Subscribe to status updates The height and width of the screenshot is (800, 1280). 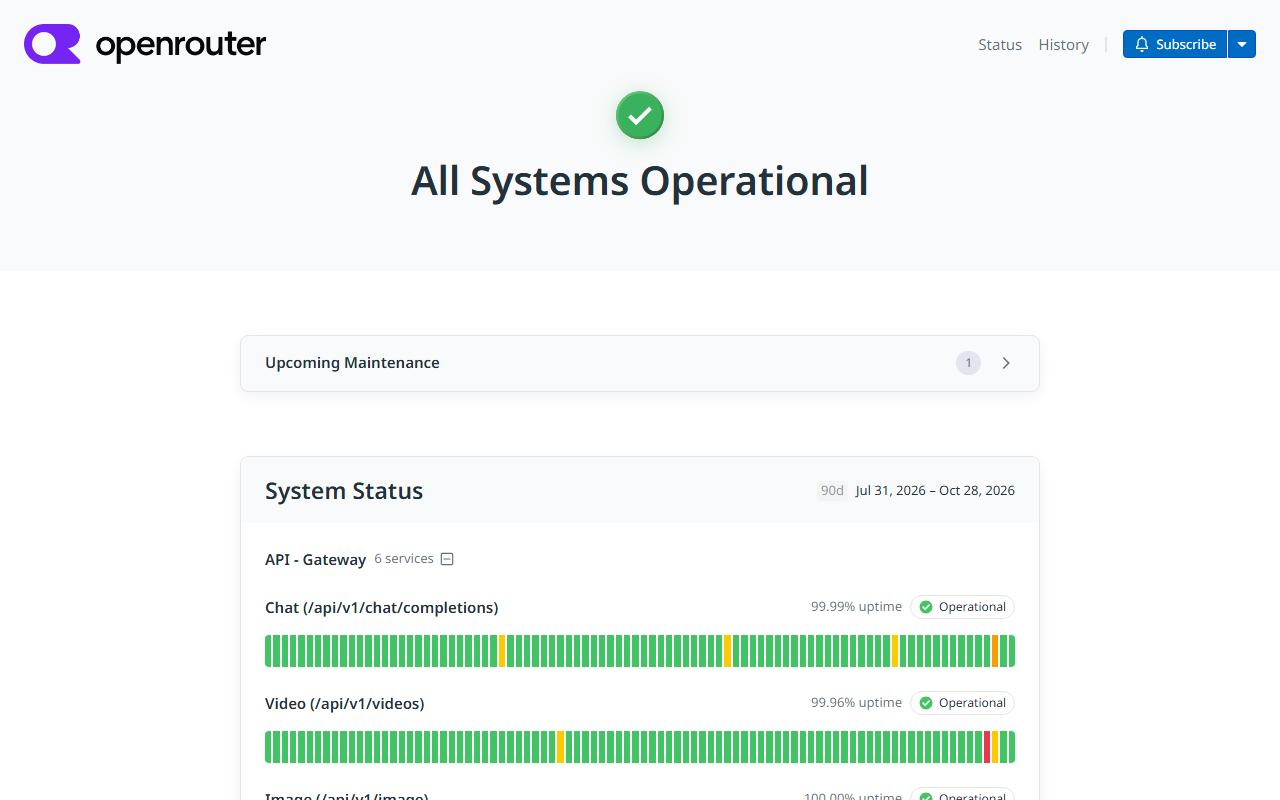pyautogui.click(x=1175, y=44)
